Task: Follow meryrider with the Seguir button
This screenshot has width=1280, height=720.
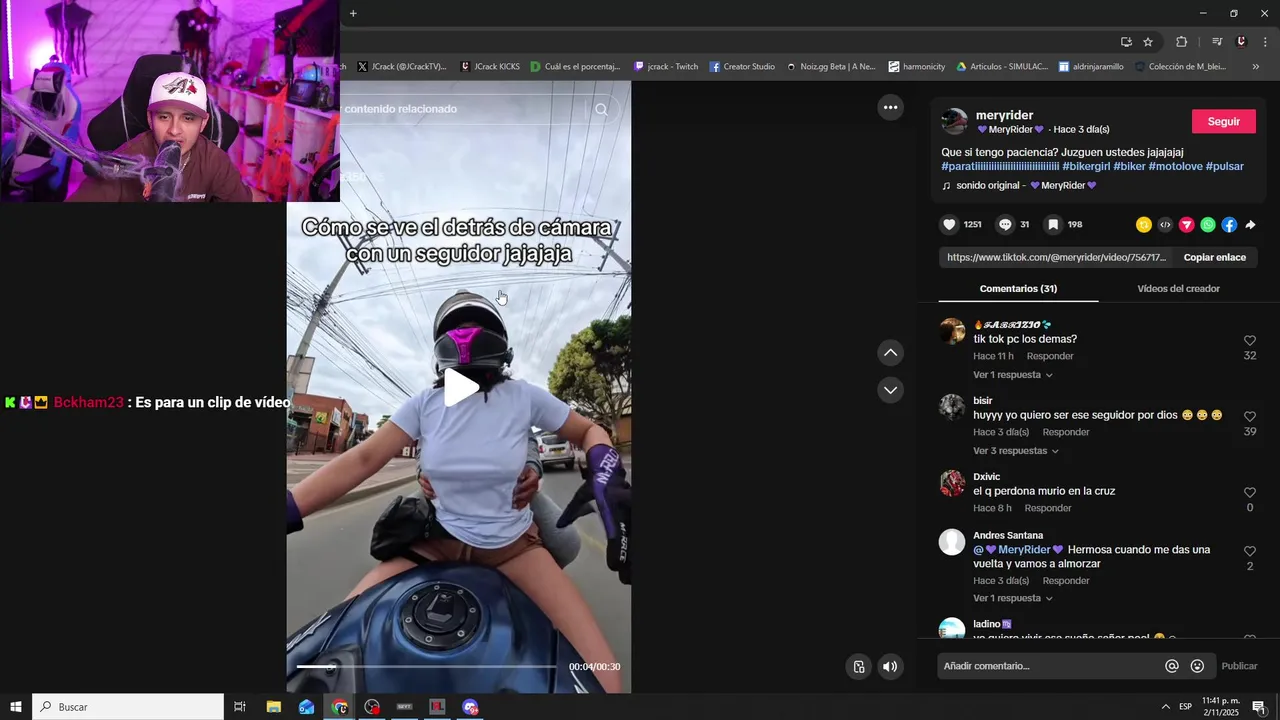Action: (x=1223, y=121)
